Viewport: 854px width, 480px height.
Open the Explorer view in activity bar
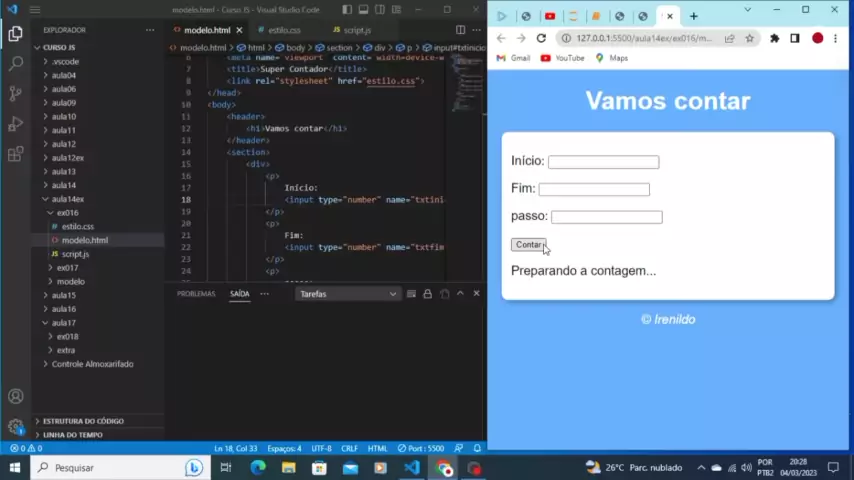tap(15, 34)
